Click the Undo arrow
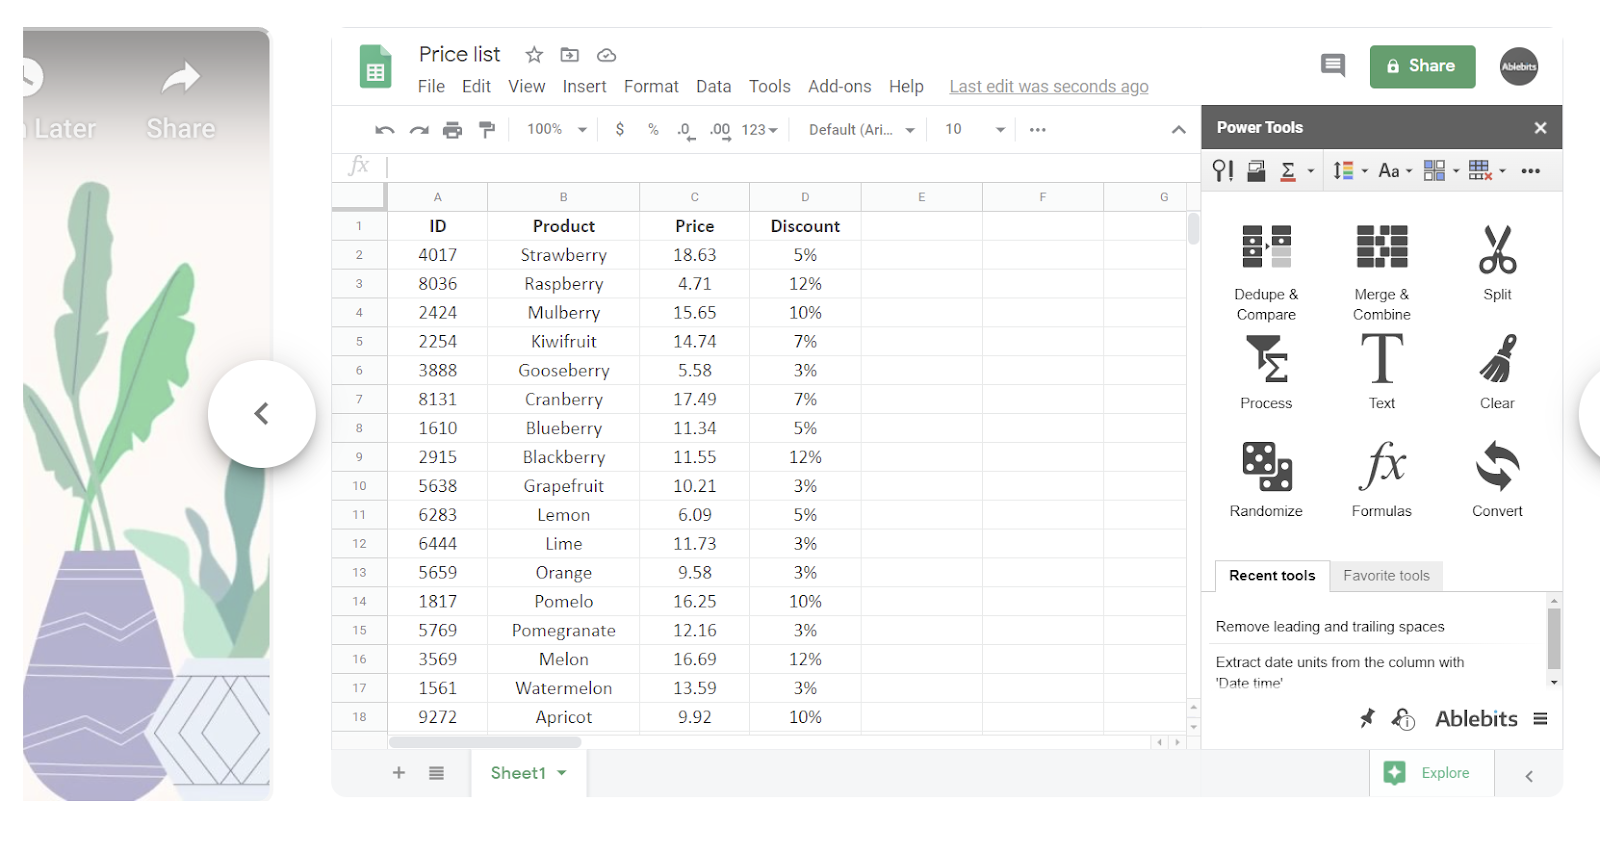 (385, 130)
